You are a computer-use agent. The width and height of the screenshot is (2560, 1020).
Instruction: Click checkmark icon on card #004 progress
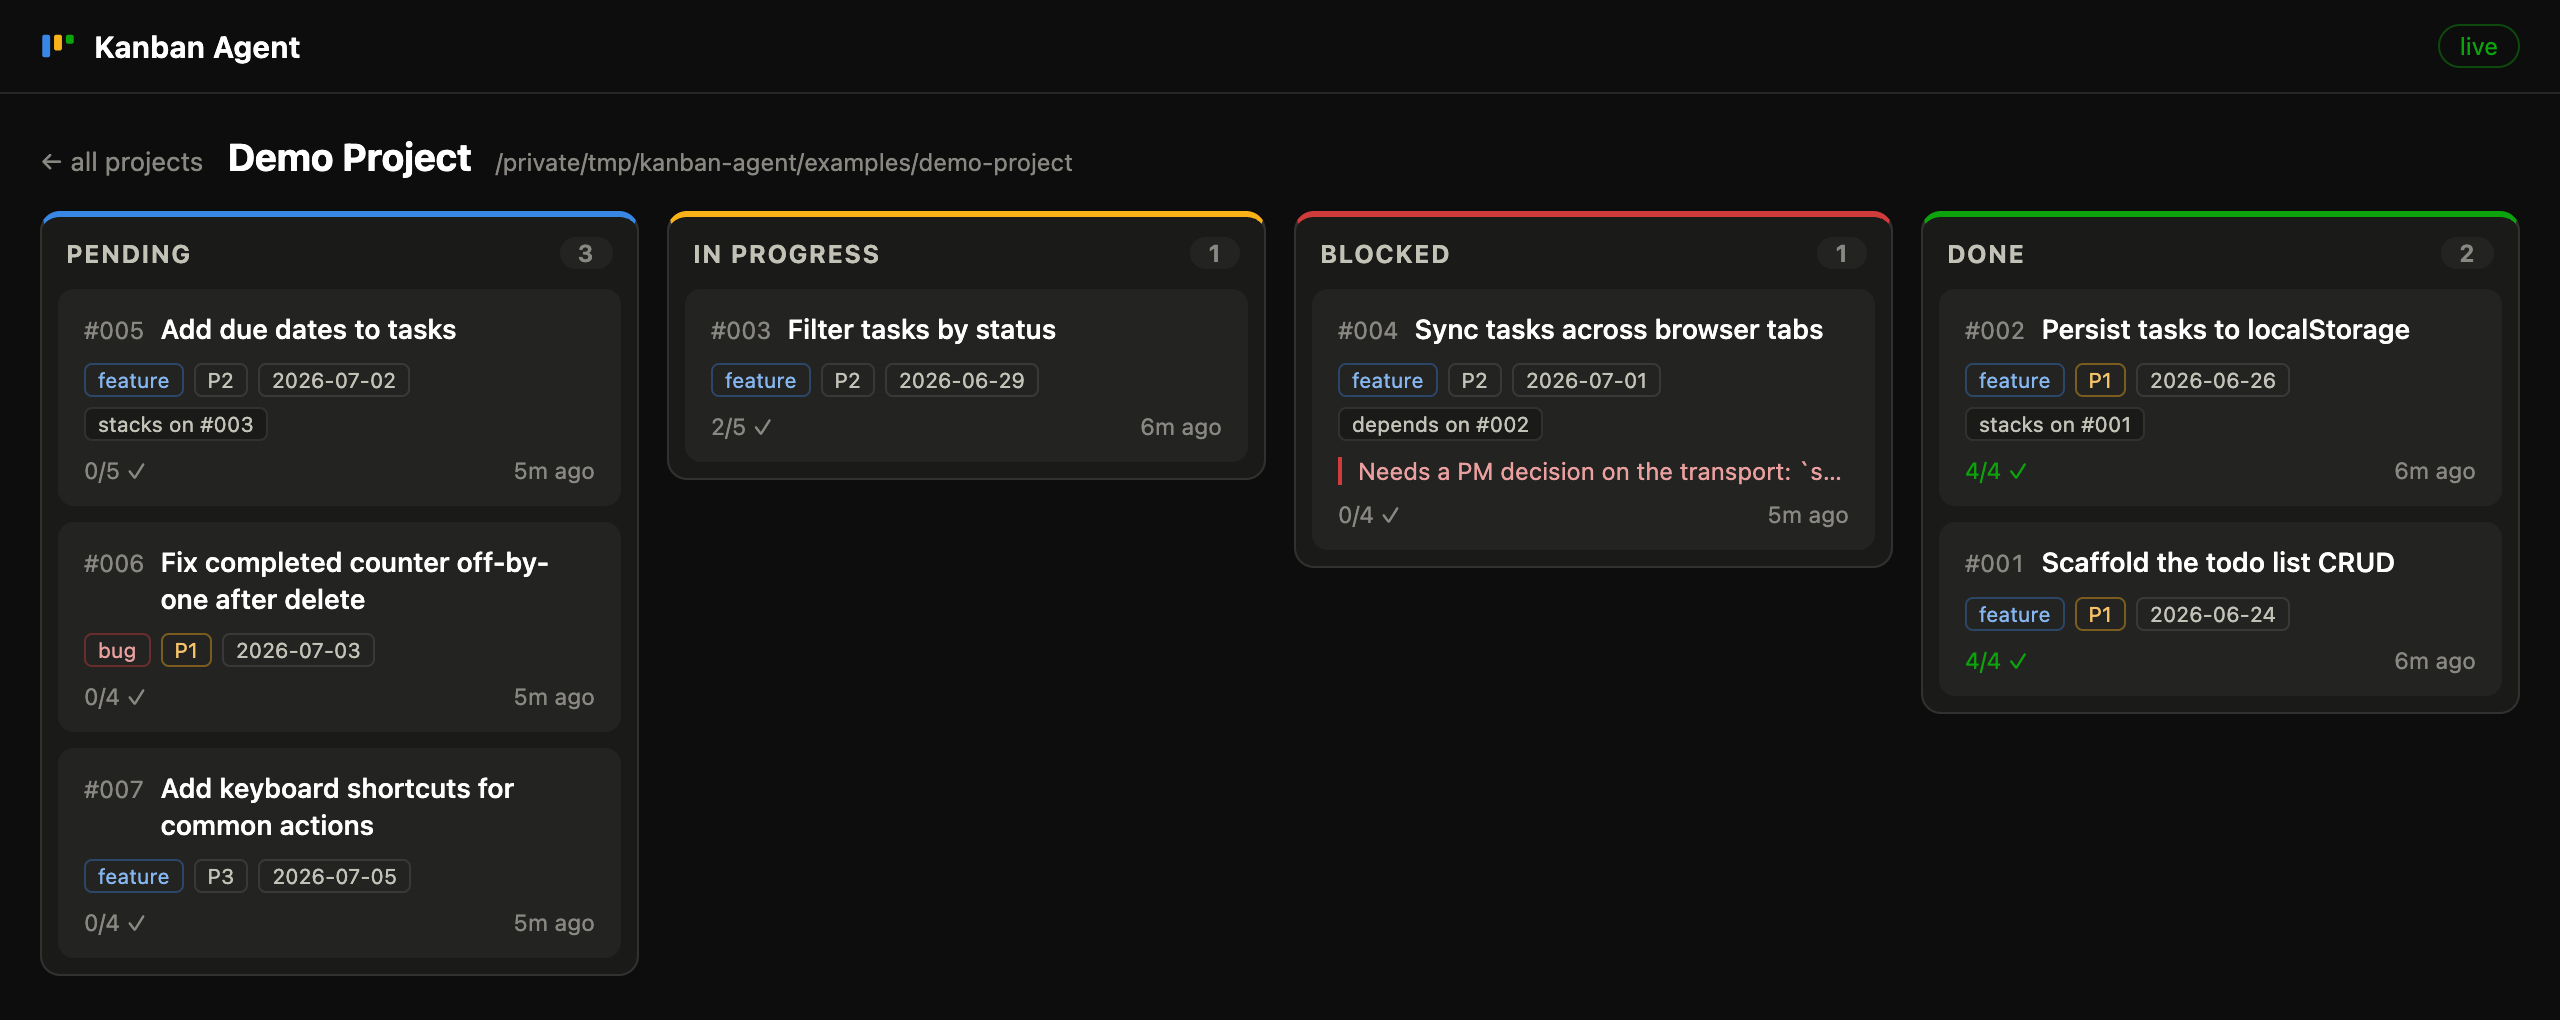1390,515
